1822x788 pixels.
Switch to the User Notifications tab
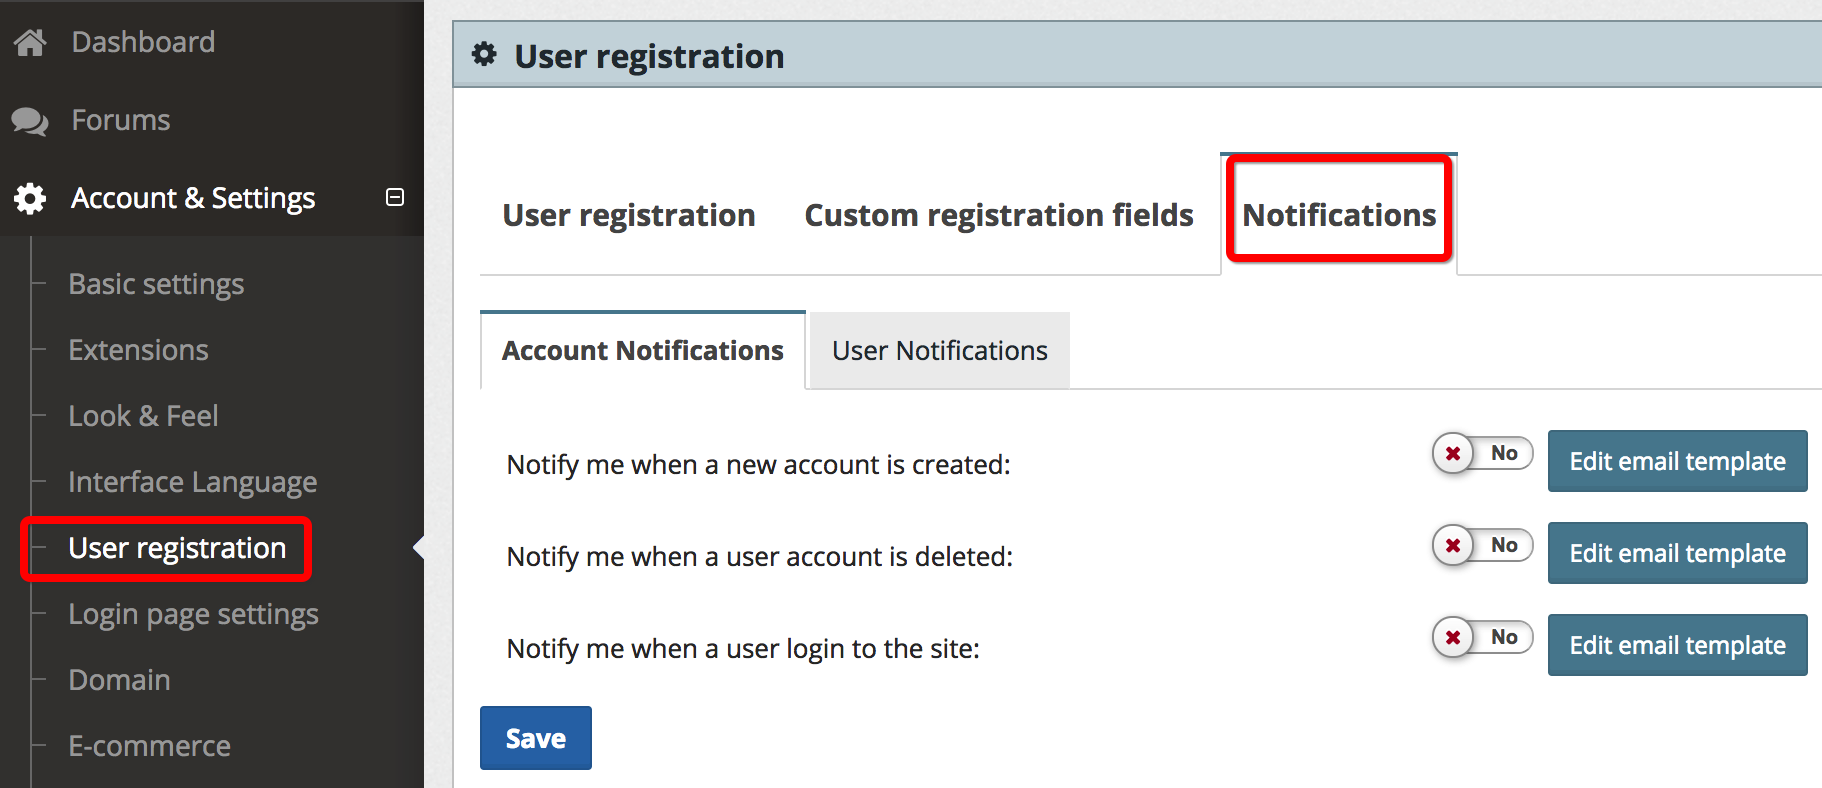[940, 351]
